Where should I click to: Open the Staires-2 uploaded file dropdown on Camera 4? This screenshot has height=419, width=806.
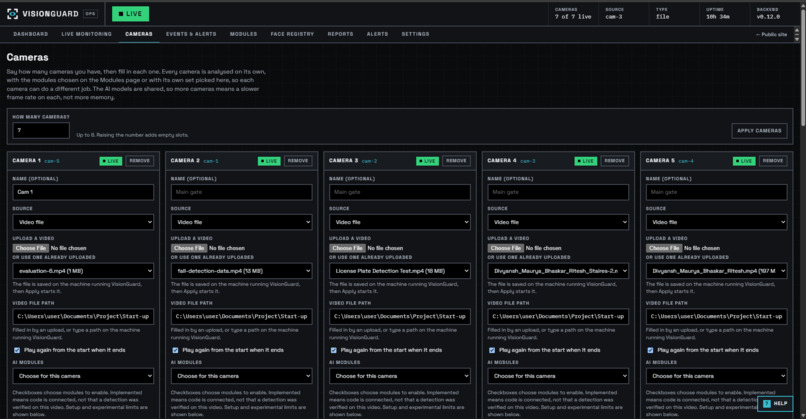(x=558, y=270)
